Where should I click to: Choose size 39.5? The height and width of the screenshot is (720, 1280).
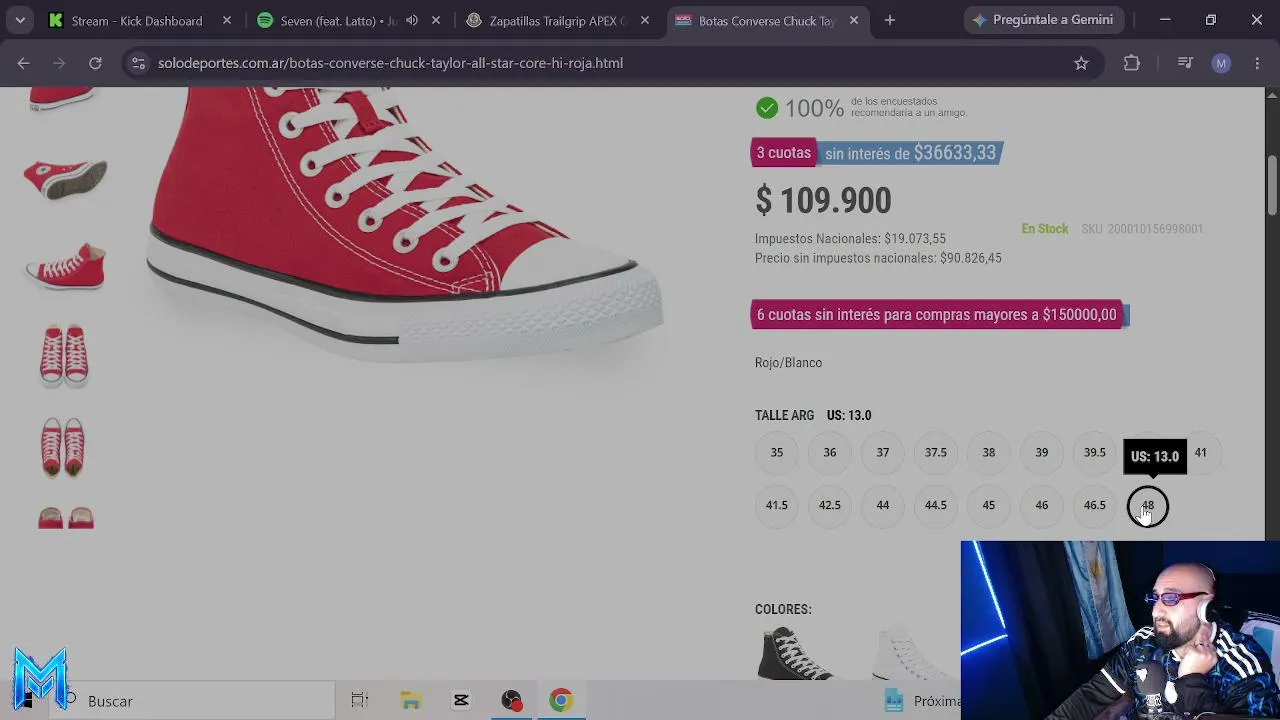(x=1095, y=453)
